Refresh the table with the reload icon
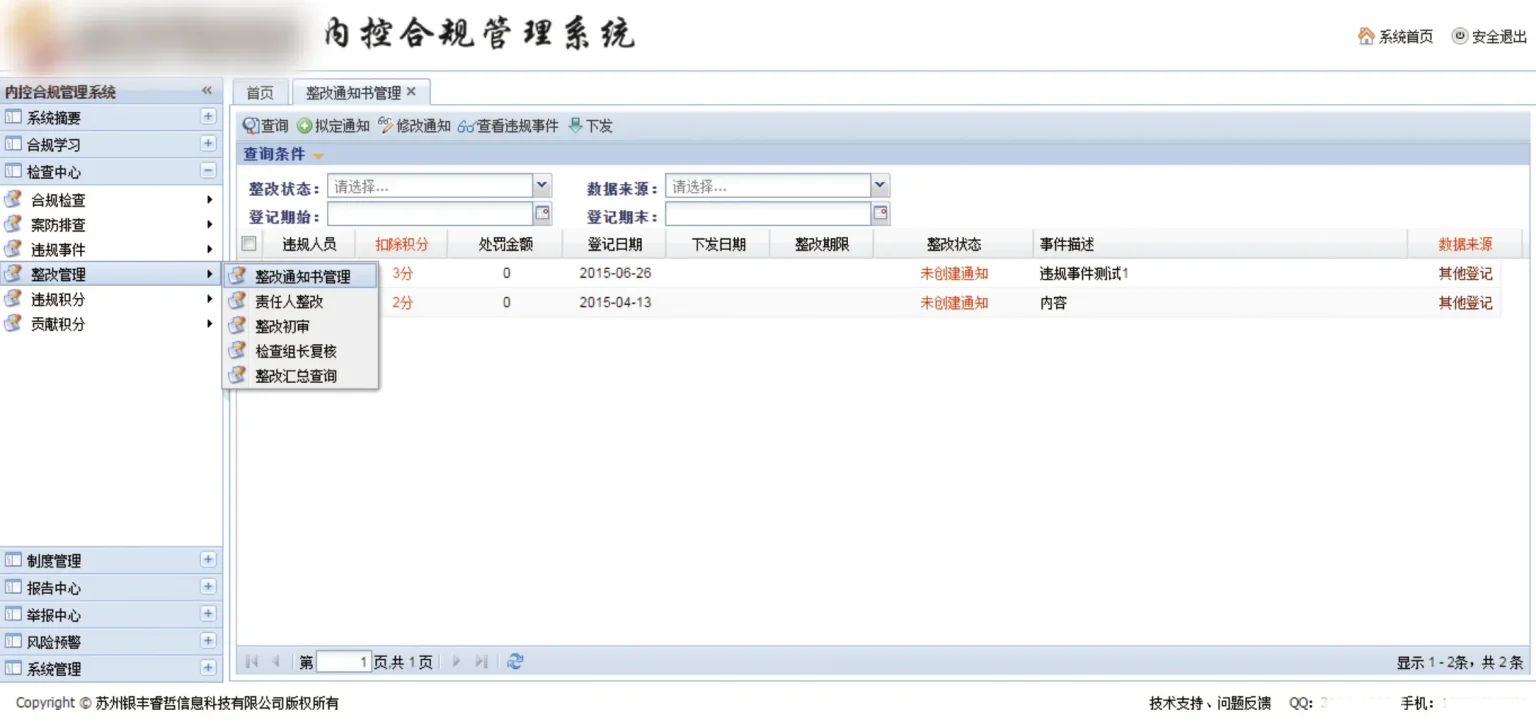Screen dimensions: 1536x722 [x=515, y=661]
